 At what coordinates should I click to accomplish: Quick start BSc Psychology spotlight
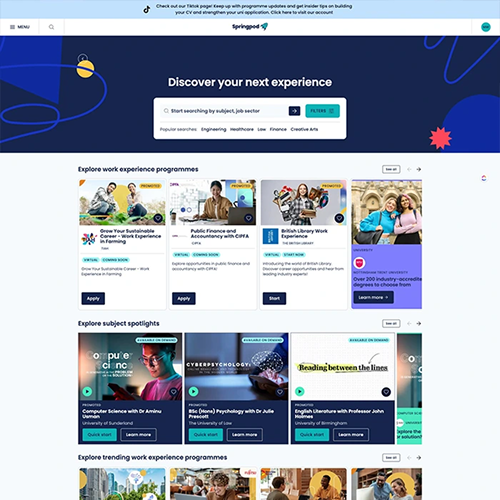pos(206,435)
